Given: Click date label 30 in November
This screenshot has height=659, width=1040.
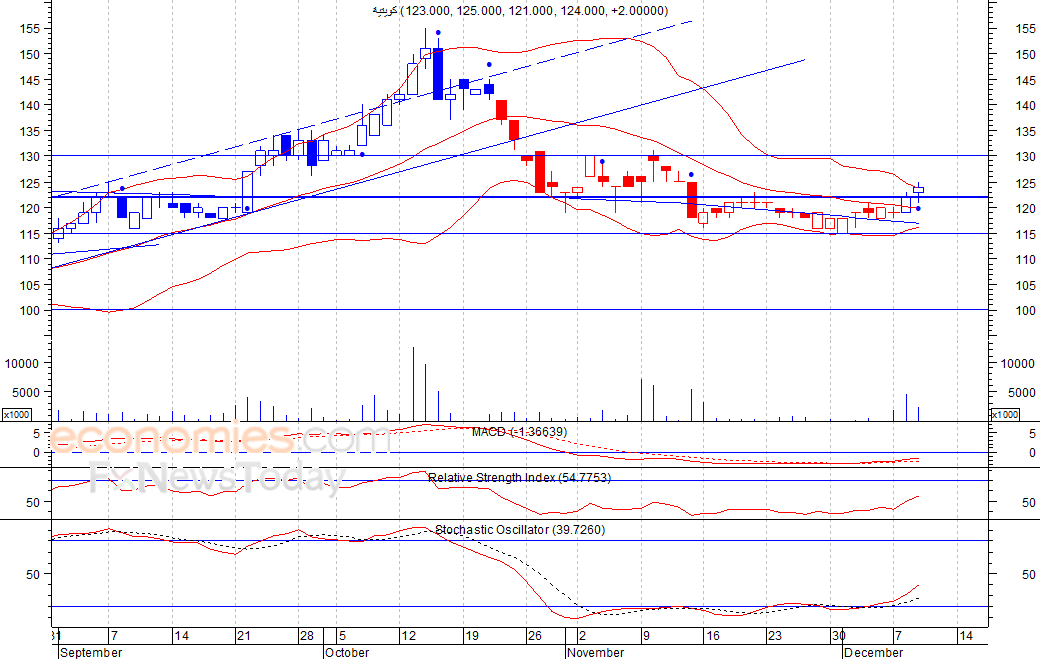Looking at the screenshot, I should 838,636.
